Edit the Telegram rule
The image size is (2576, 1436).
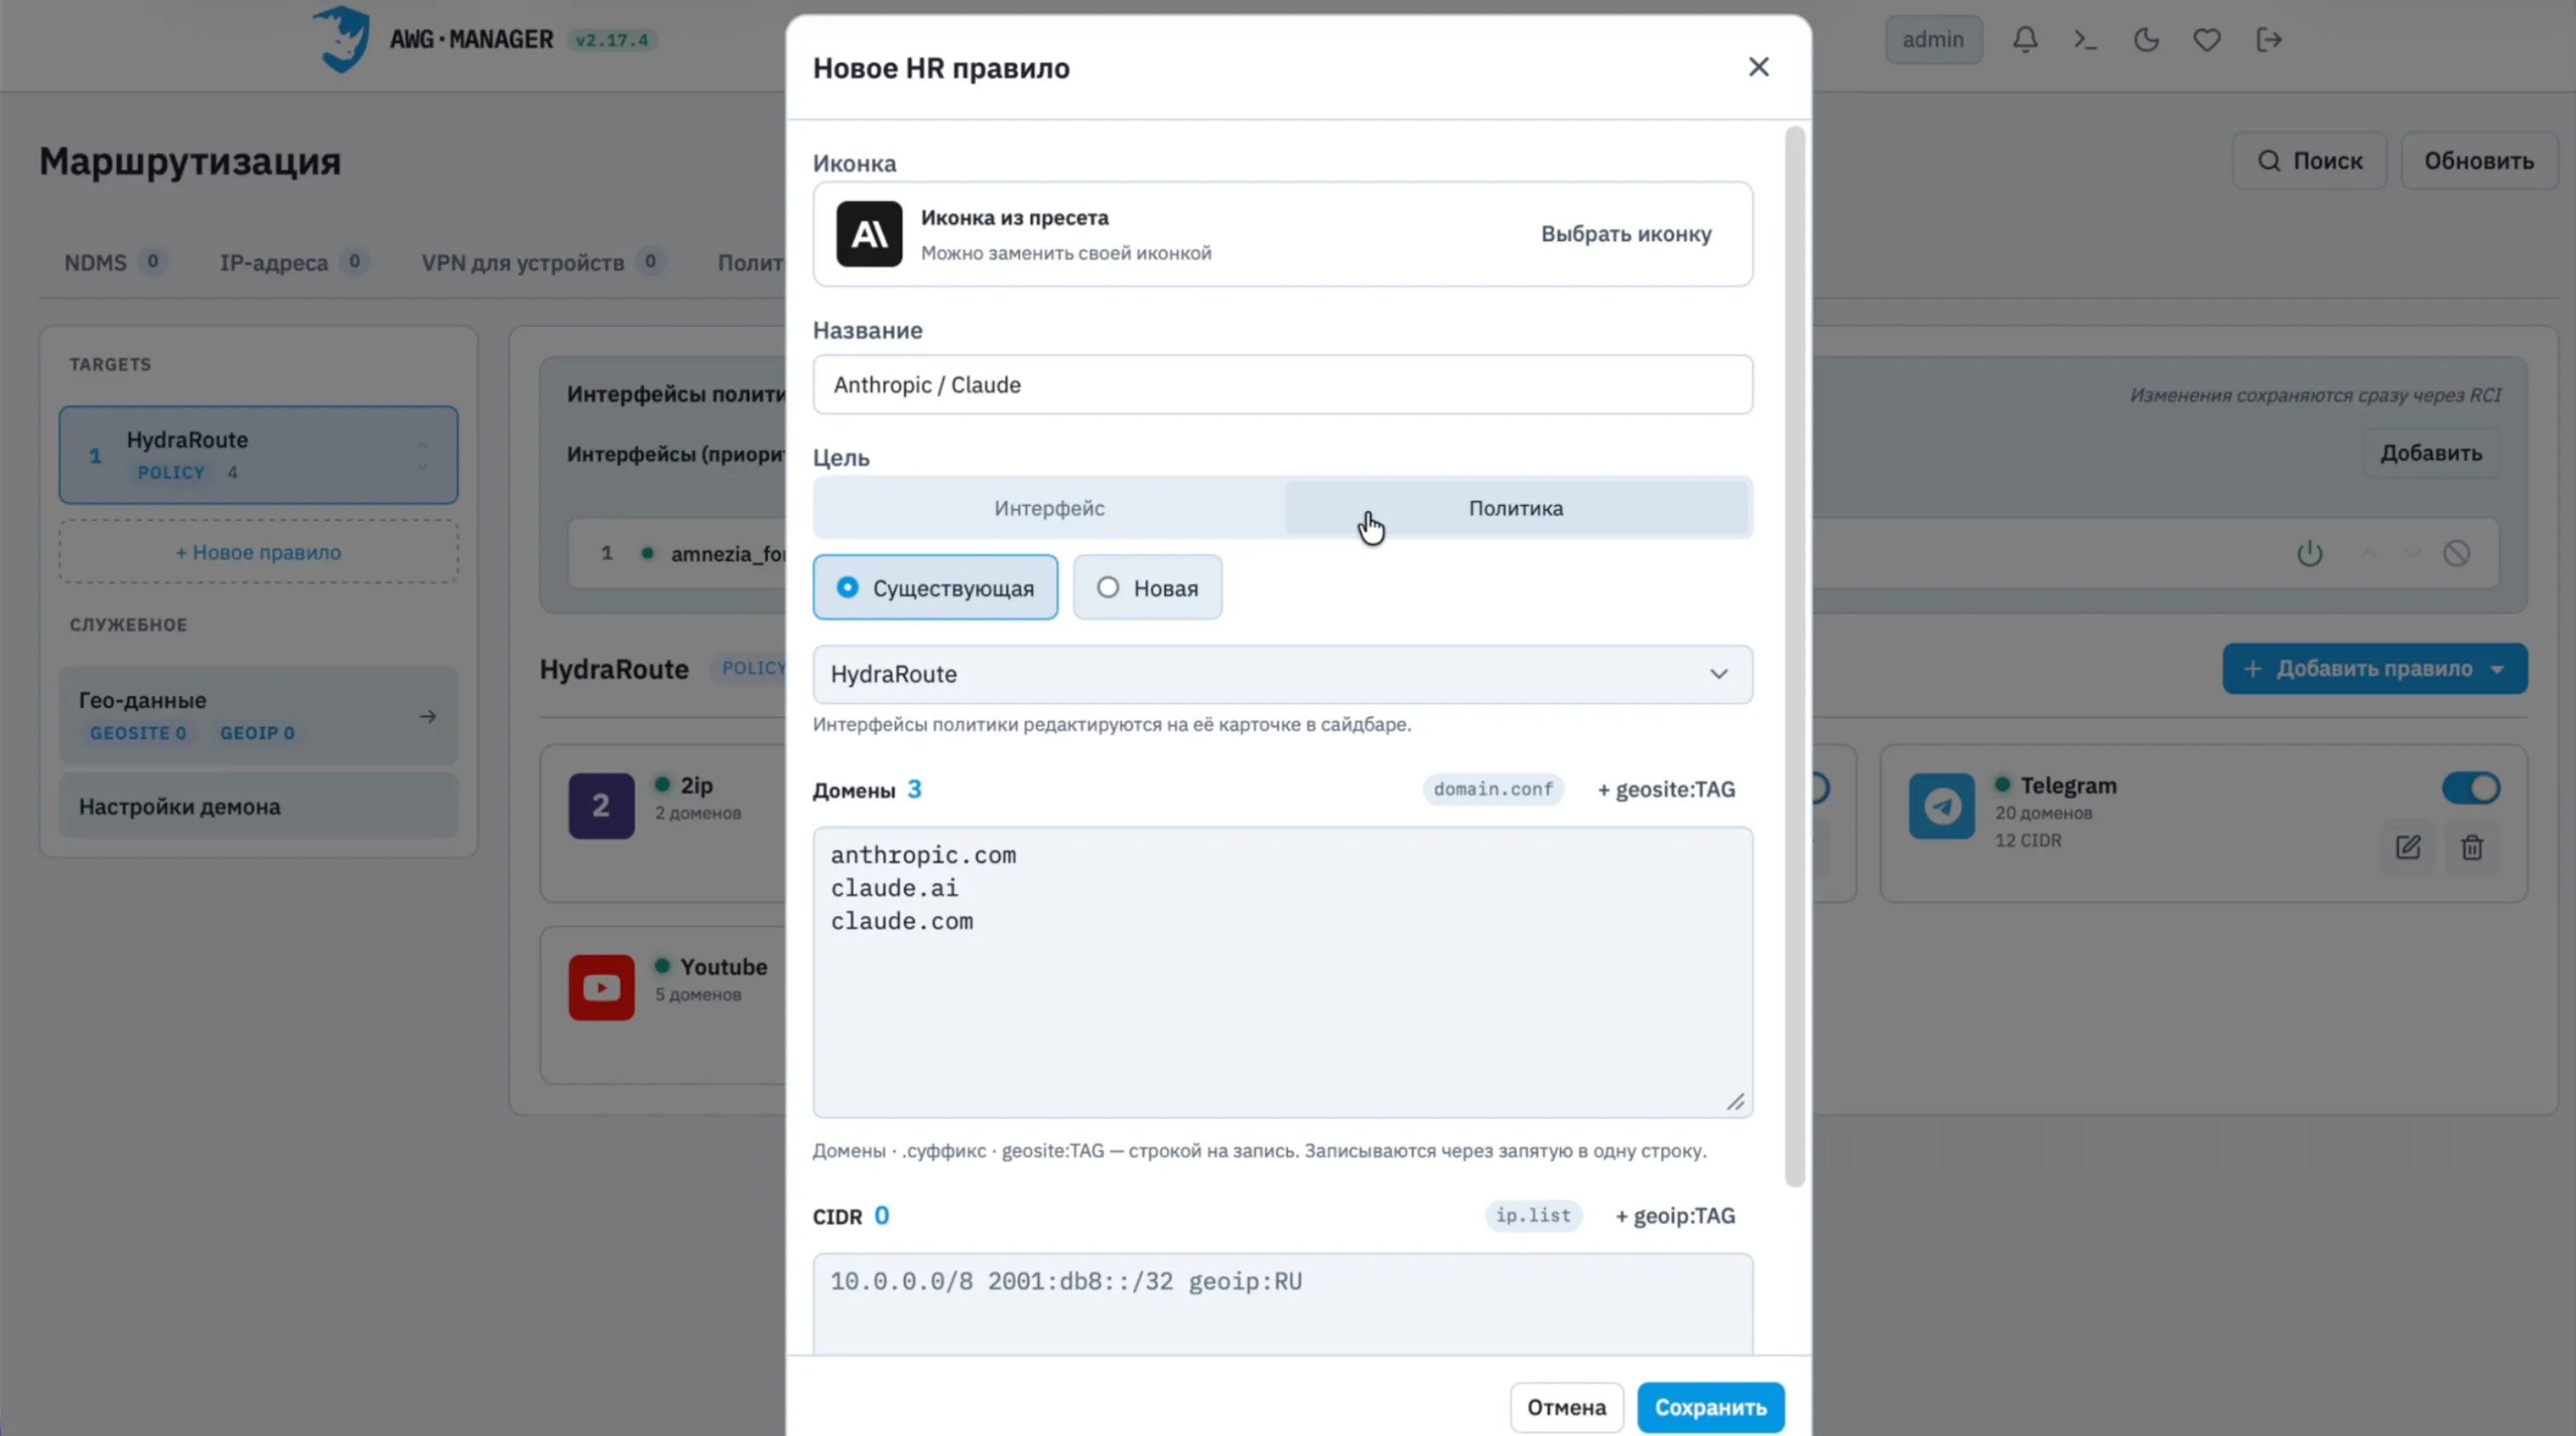(x=2408, y=847)
